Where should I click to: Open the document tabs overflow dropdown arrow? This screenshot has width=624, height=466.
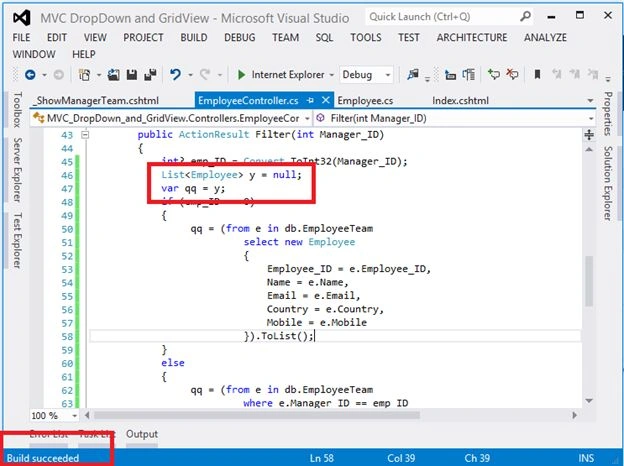click(591, 101)
